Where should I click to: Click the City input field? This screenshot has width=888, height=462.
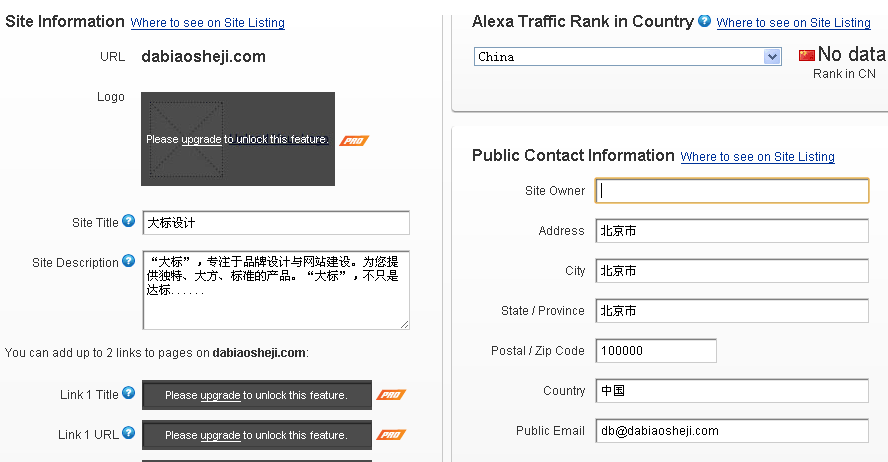click(x=732, y=271)
